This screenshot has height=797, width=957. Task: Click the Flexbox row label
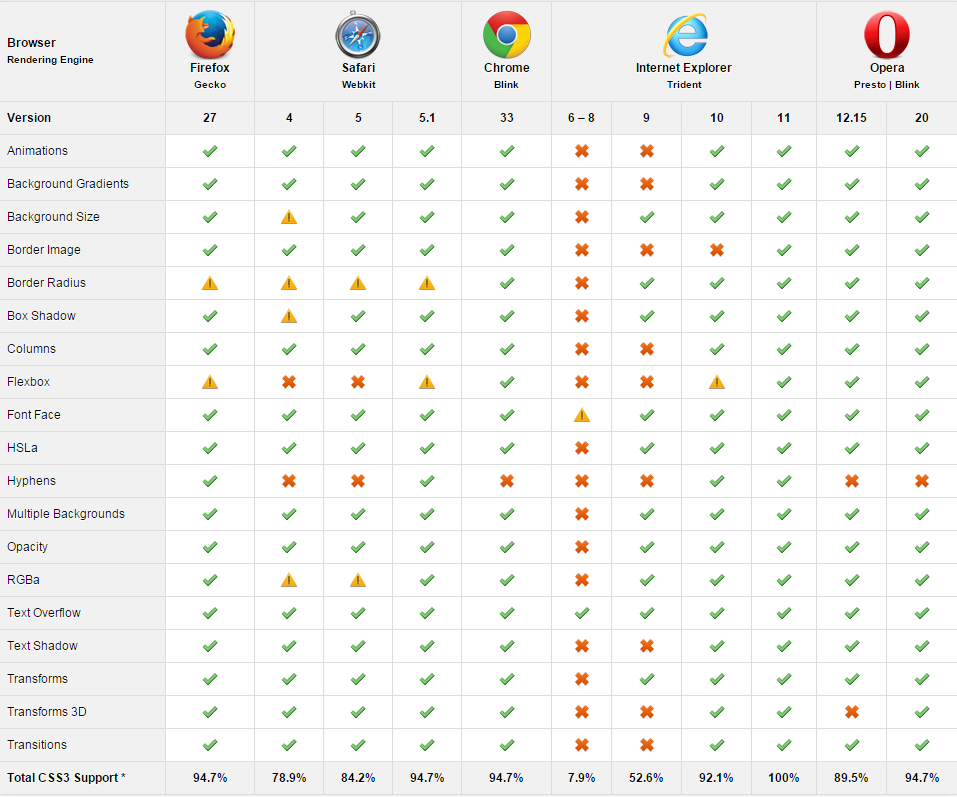pyautogui.click(x=29, y=382)
